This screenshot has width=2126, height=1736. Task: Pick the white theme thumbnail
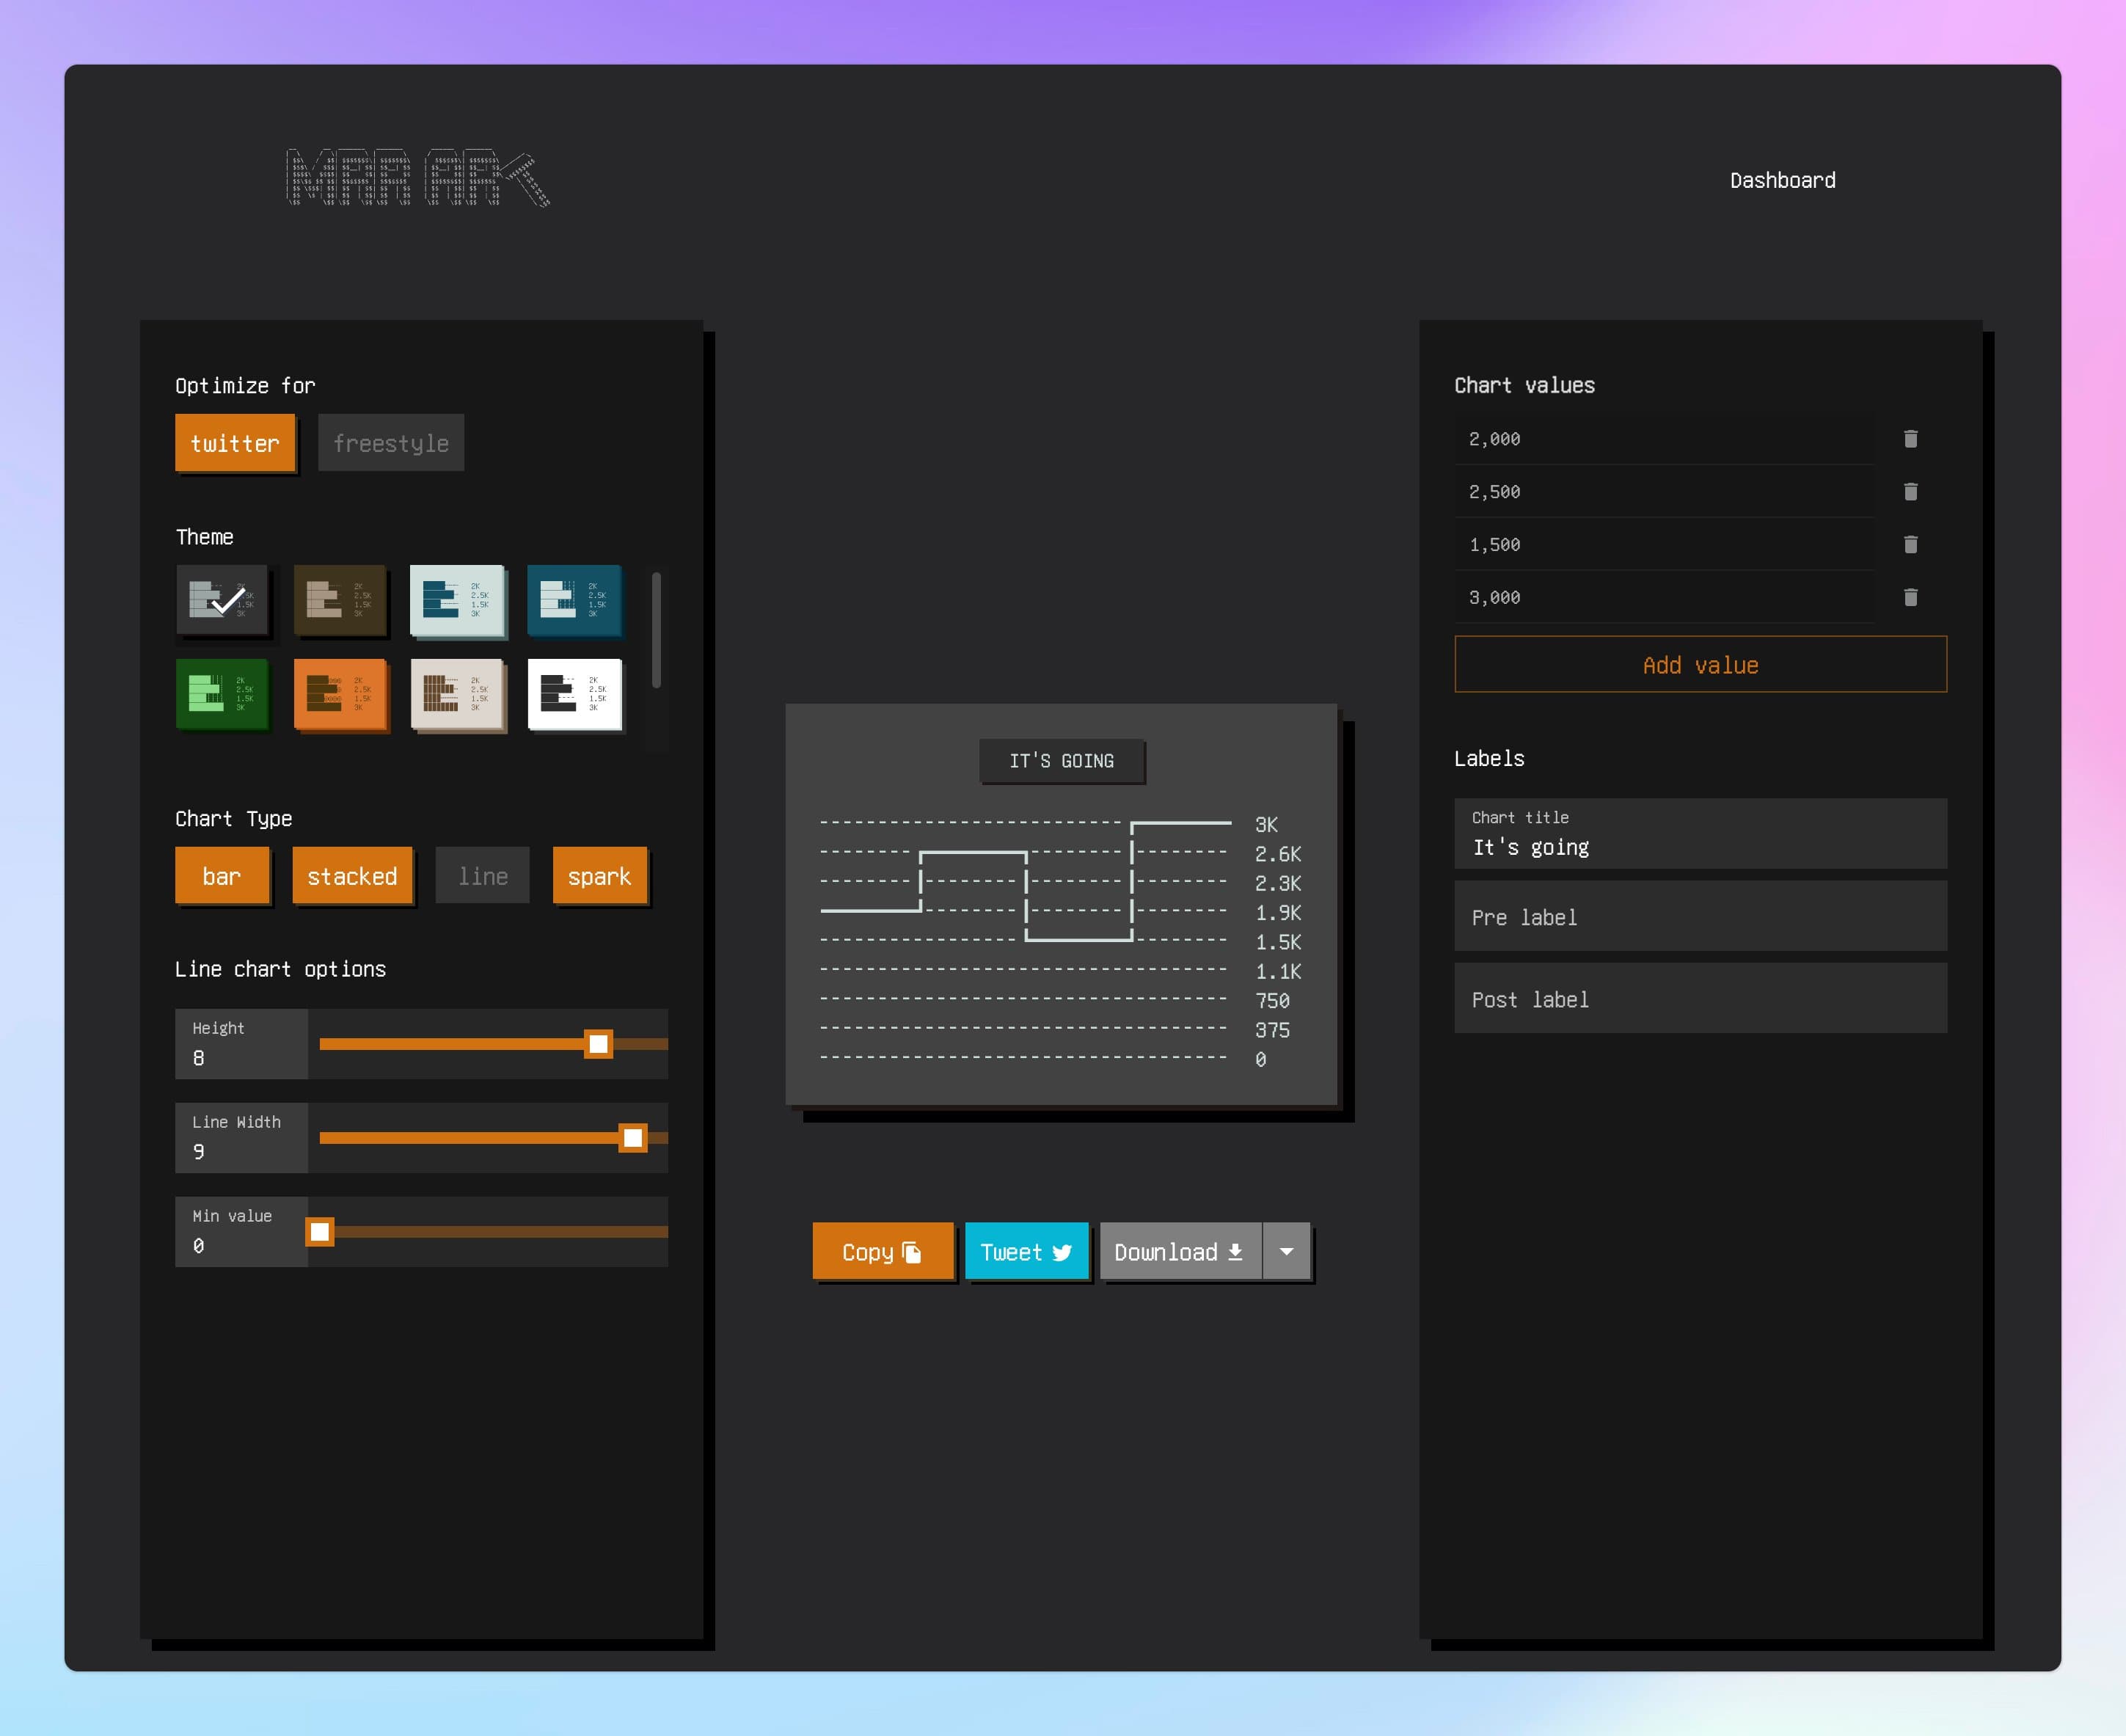click(574, 694)
